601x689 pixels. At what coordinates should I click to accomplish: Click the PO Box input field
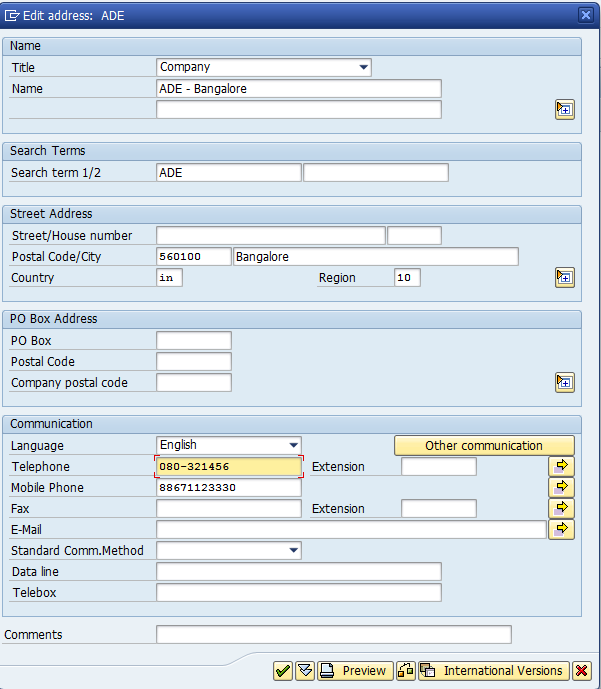[x=194, y=341]
